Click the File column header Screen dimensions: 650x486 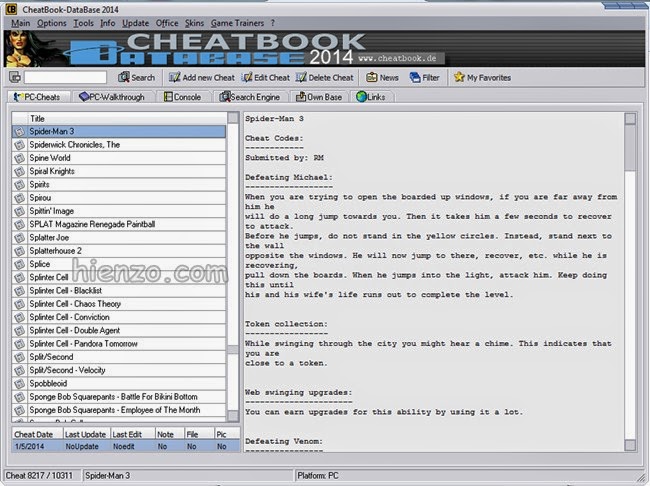point(199,434)
